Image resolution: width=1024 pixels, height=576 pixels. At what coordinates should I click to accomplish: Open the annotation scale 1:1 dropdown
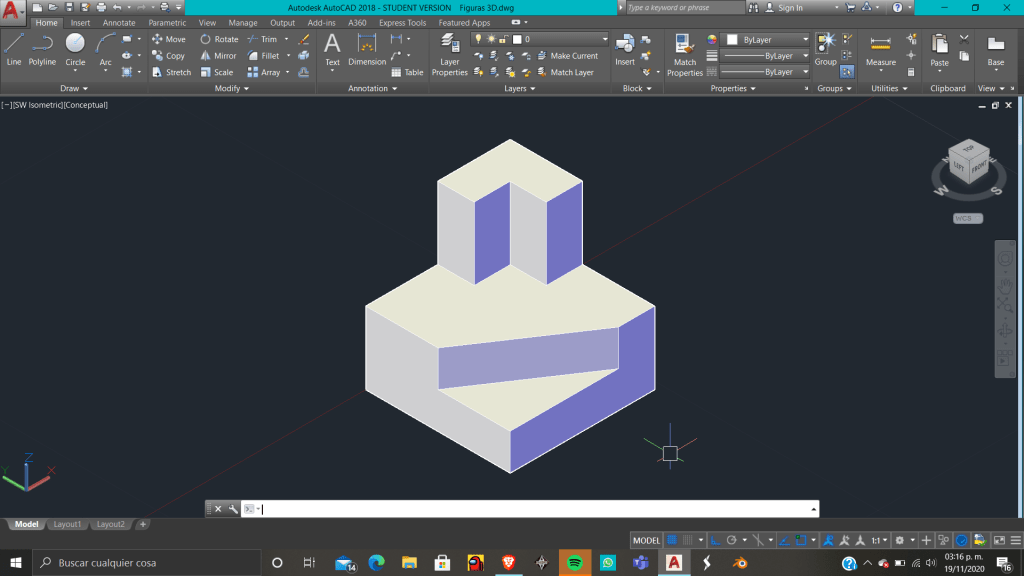pyautogui.click(x=879, y=540)
